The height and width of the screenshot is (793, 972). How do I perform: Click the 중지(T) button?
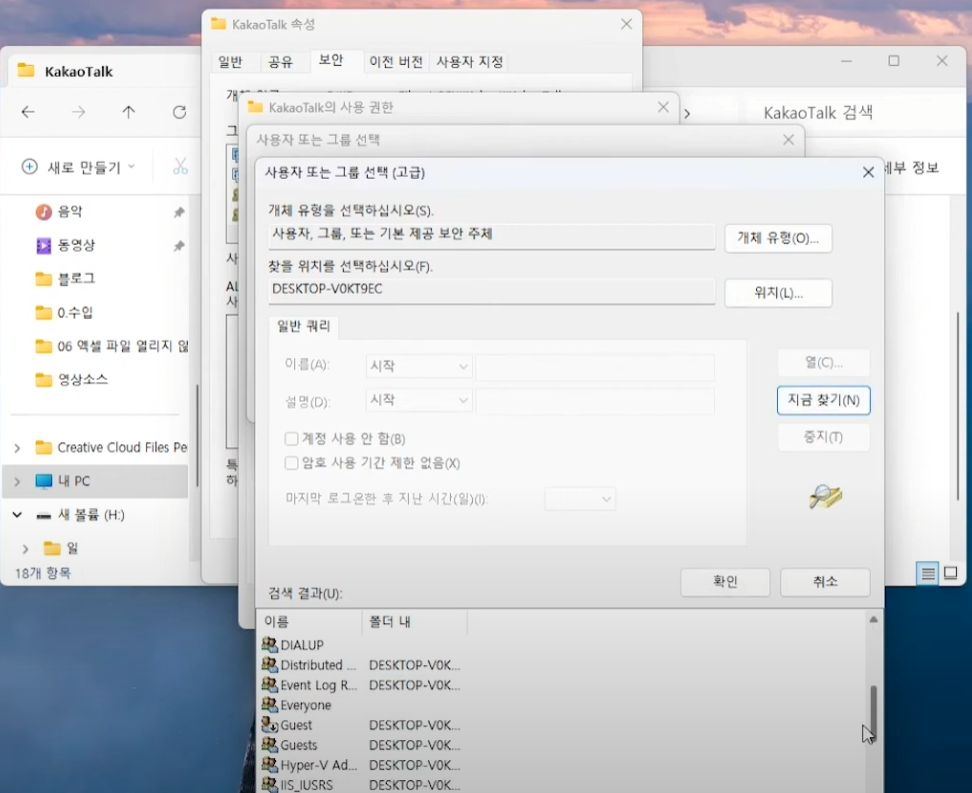pos(824,437)
